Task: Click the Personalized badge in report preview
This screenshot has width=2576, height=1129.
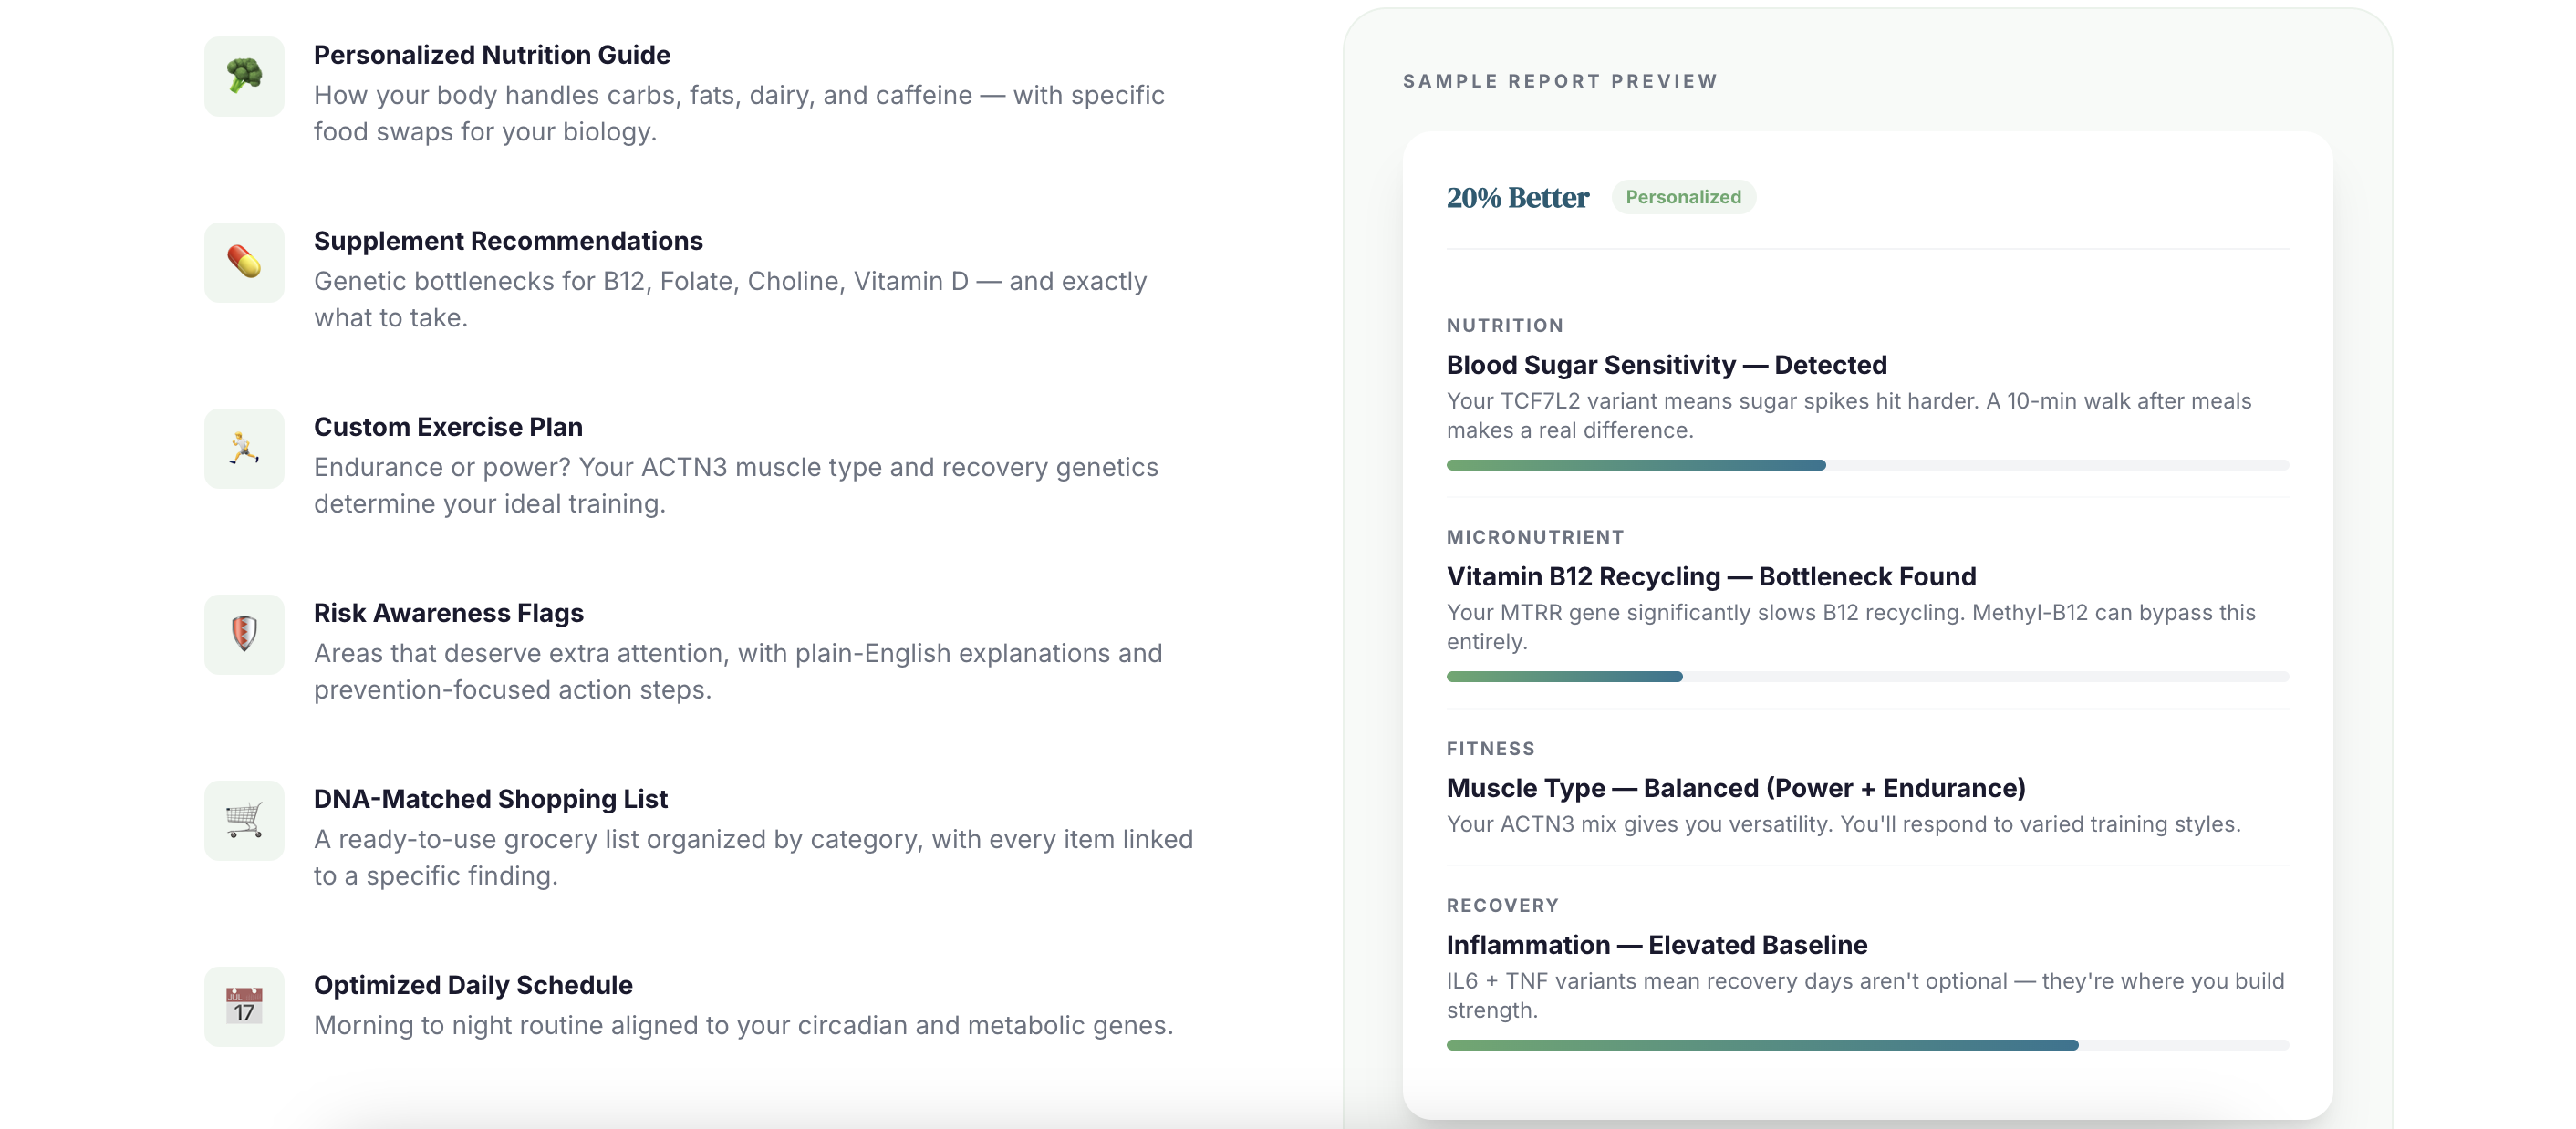Action: [1683, 197]
